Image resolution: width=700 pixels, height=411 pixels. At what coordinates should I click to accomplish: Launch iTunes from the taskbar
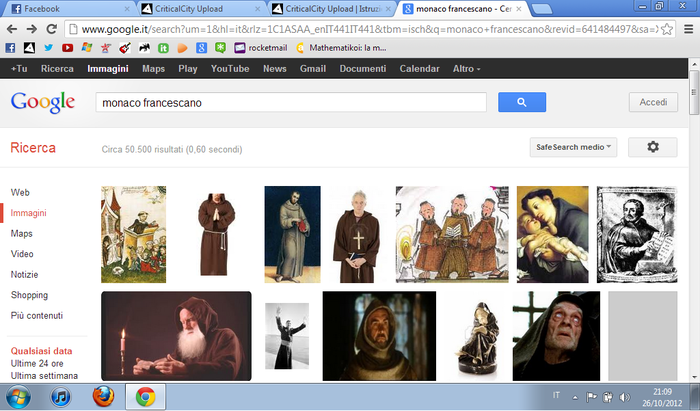(61, 396)
